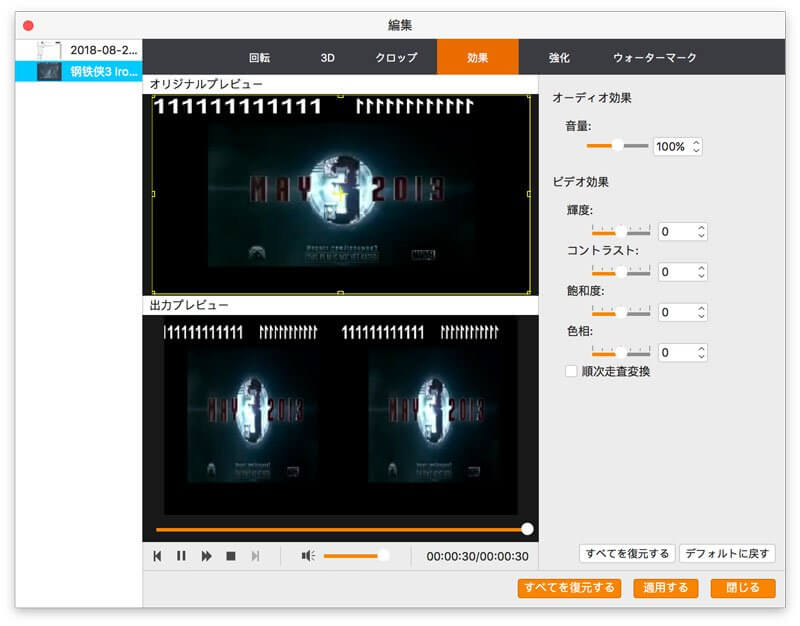Jump to previous frame in playback controls
The width and height of the screenshot is (800, 626).
coord(157,556)
